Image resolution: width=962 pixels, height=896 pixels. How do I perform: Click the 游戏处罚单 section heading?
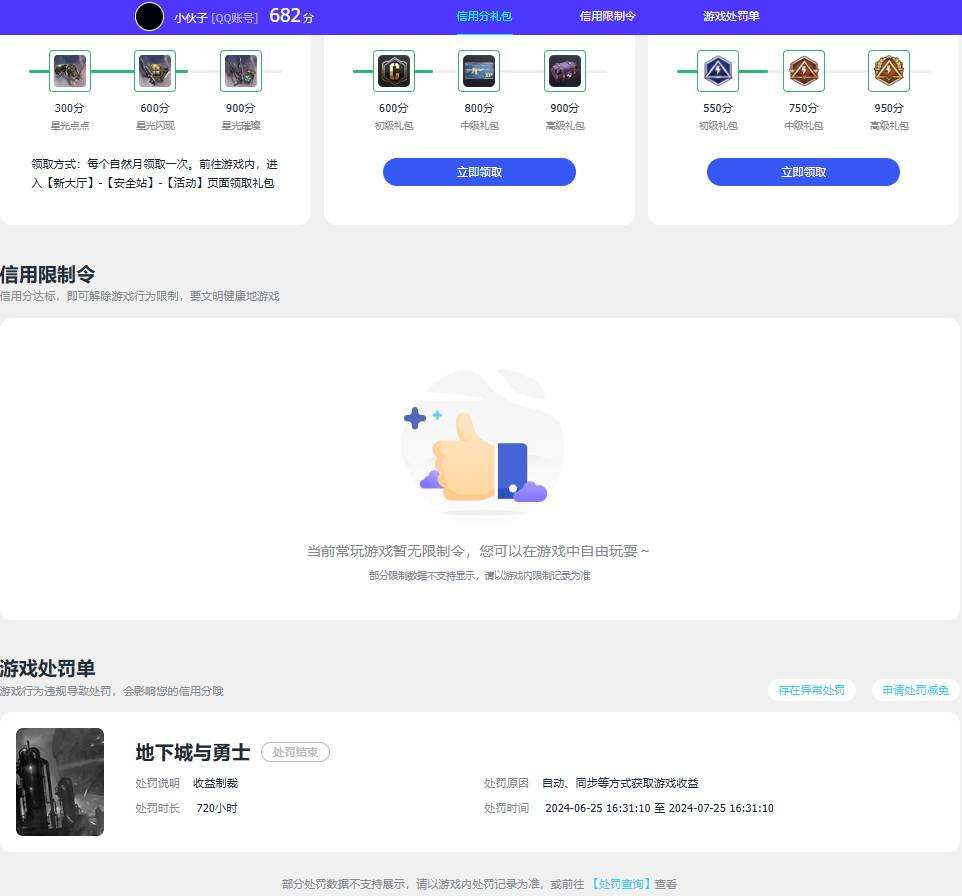pos(48,668)
